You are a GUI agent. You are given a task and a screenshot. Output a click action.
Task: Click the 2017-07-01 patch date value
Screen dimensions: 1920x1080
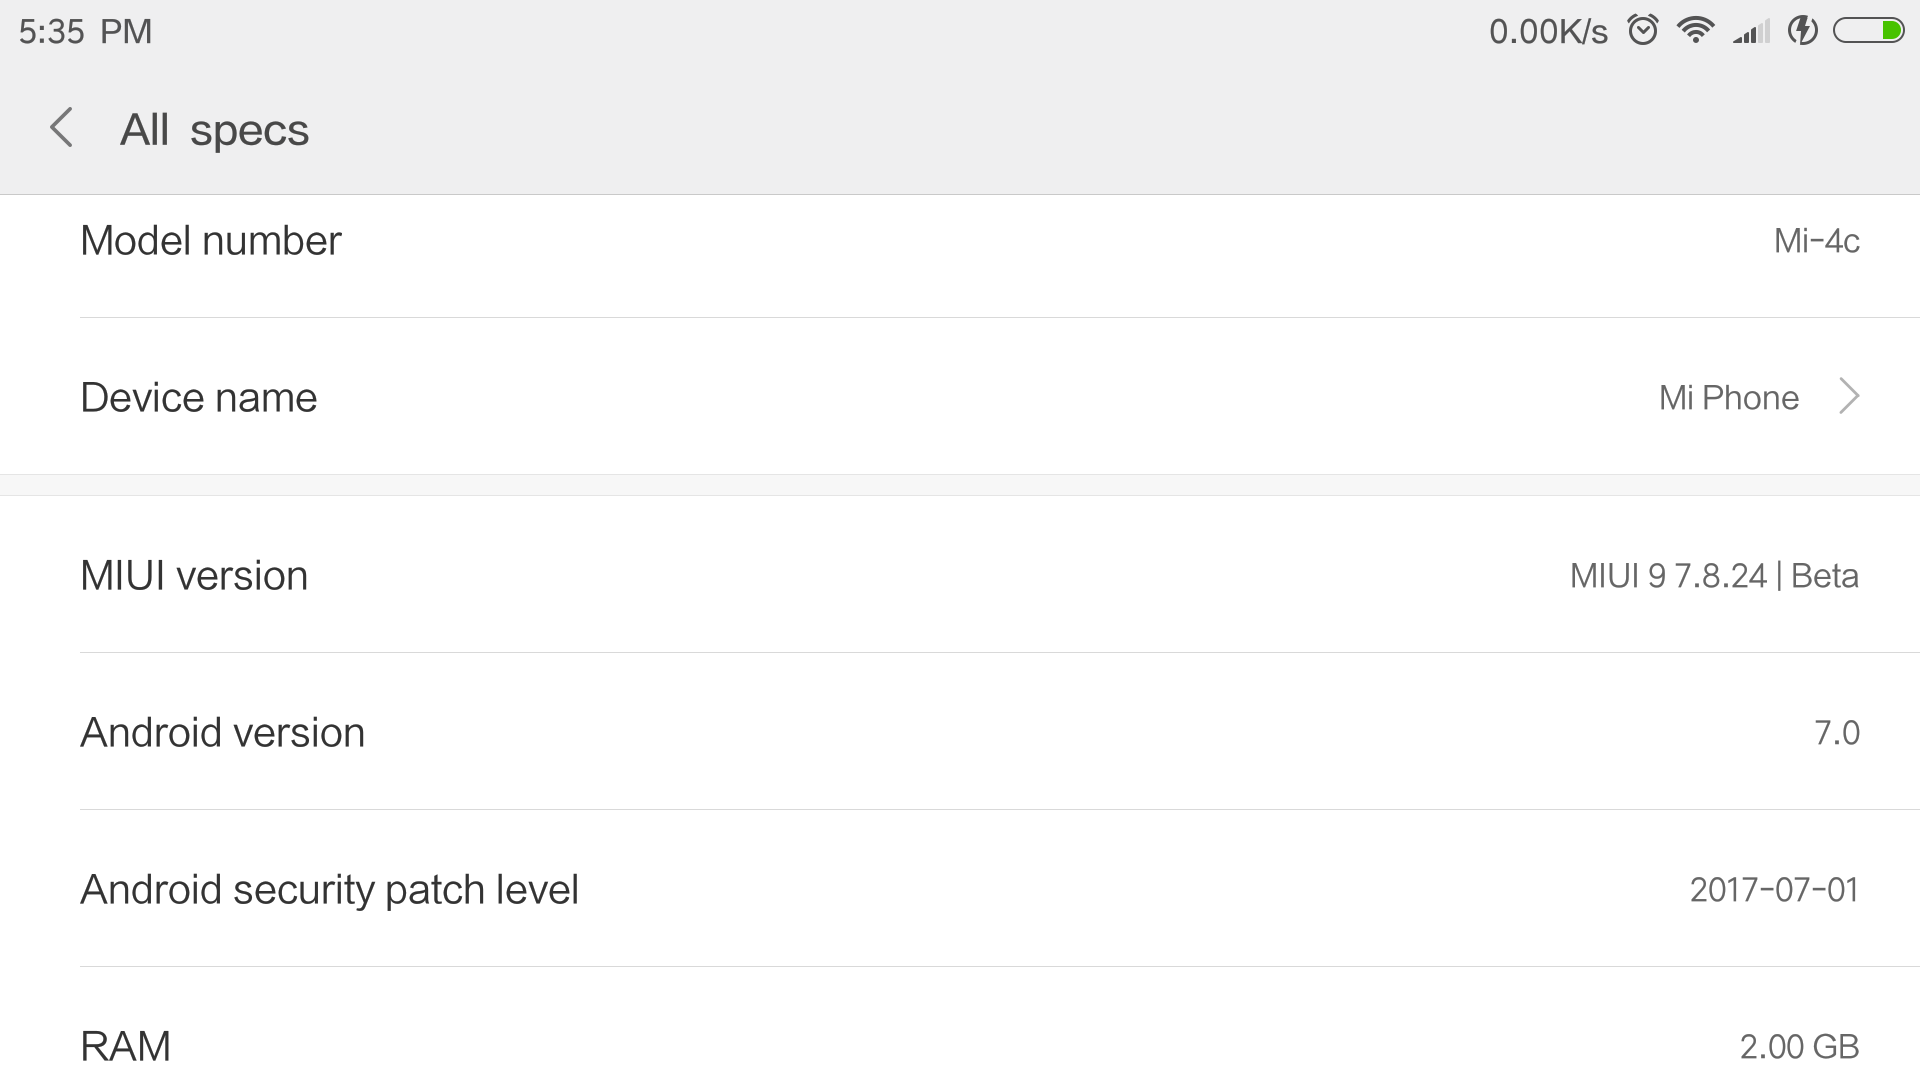1773,890
